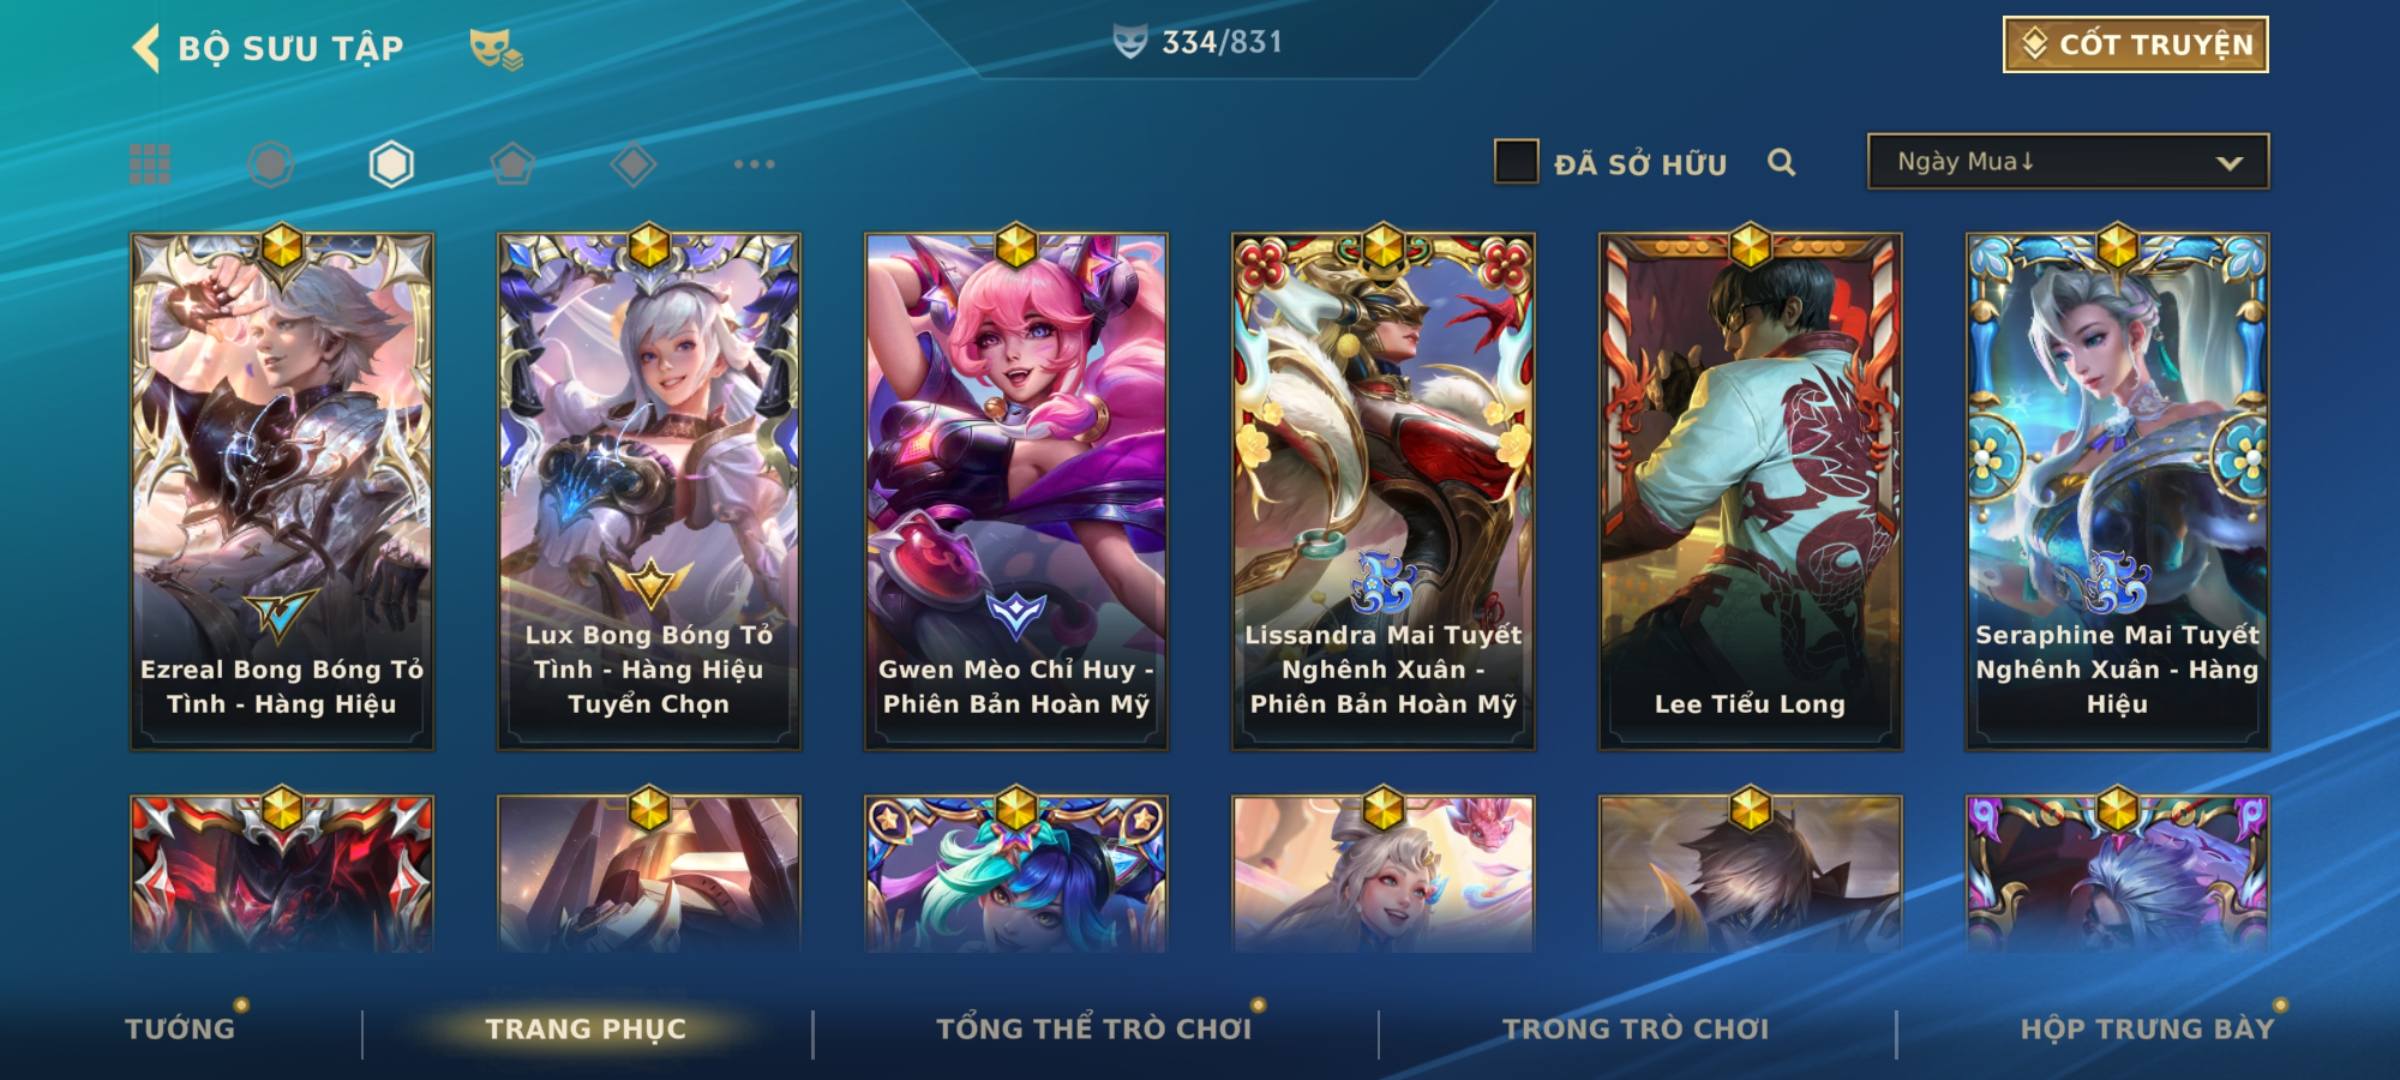The height and width of the screenshot is (1080, 2400).
Task: Expand the sort dropdown chevron arrow
Action: [2229, 163]
